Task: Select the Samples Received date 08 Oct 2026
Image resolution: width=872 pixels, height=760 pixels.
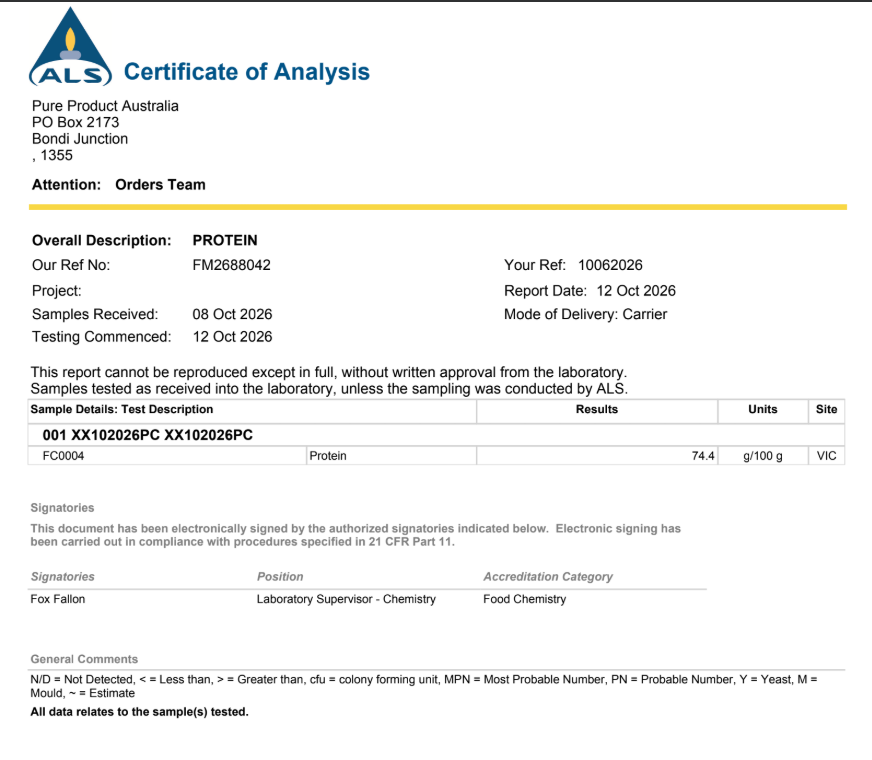Action: pyautogui.click(x=232, y=314)
